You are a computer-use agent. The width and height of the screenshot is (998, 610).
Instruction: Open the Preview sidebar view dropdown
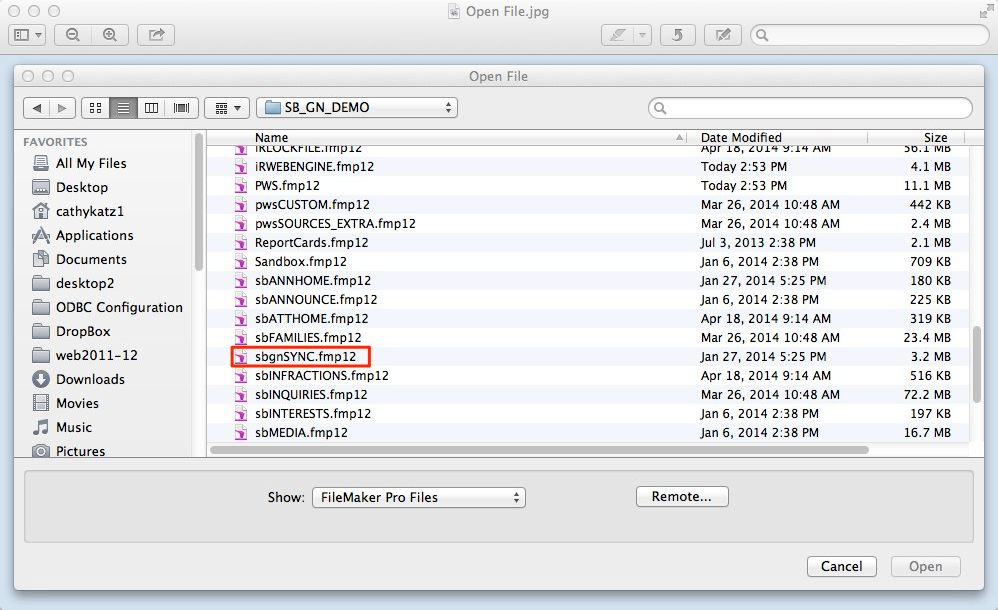click(27, 35)
